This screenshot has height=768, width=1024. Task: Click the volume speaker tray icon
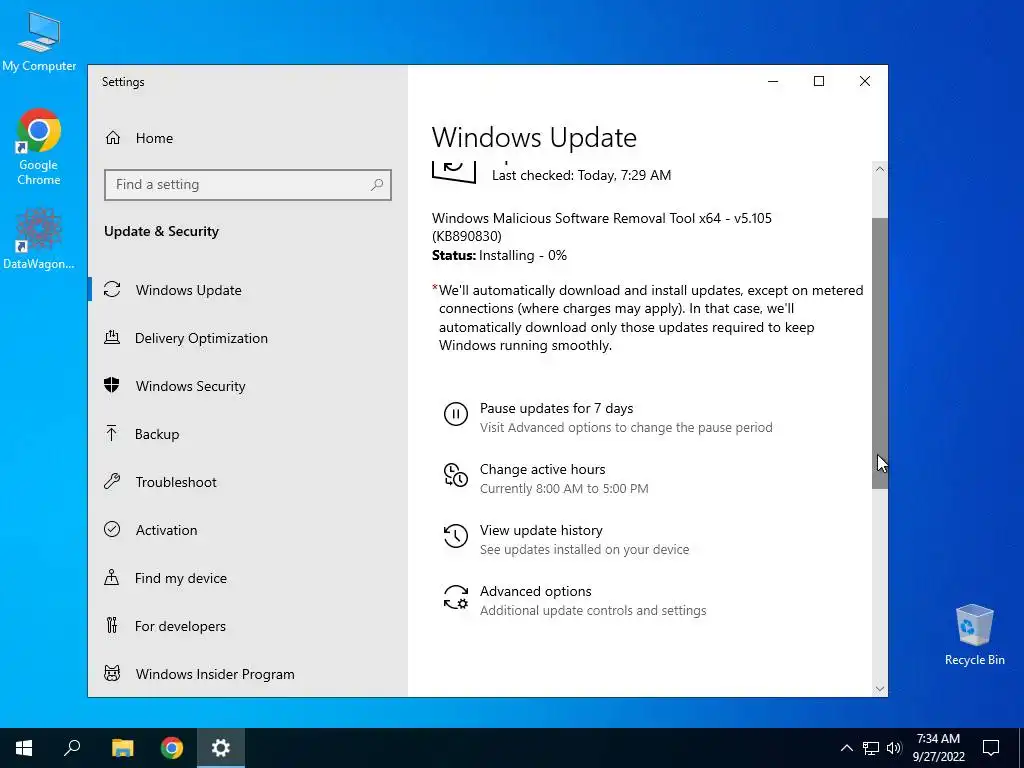pos(894,748)
